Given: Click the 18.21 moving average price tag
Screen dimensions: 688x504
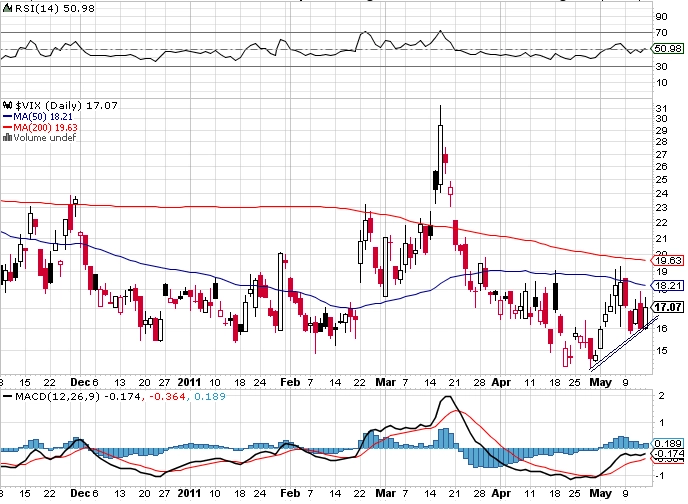Looking at the screenshot, I should (667, 286).
